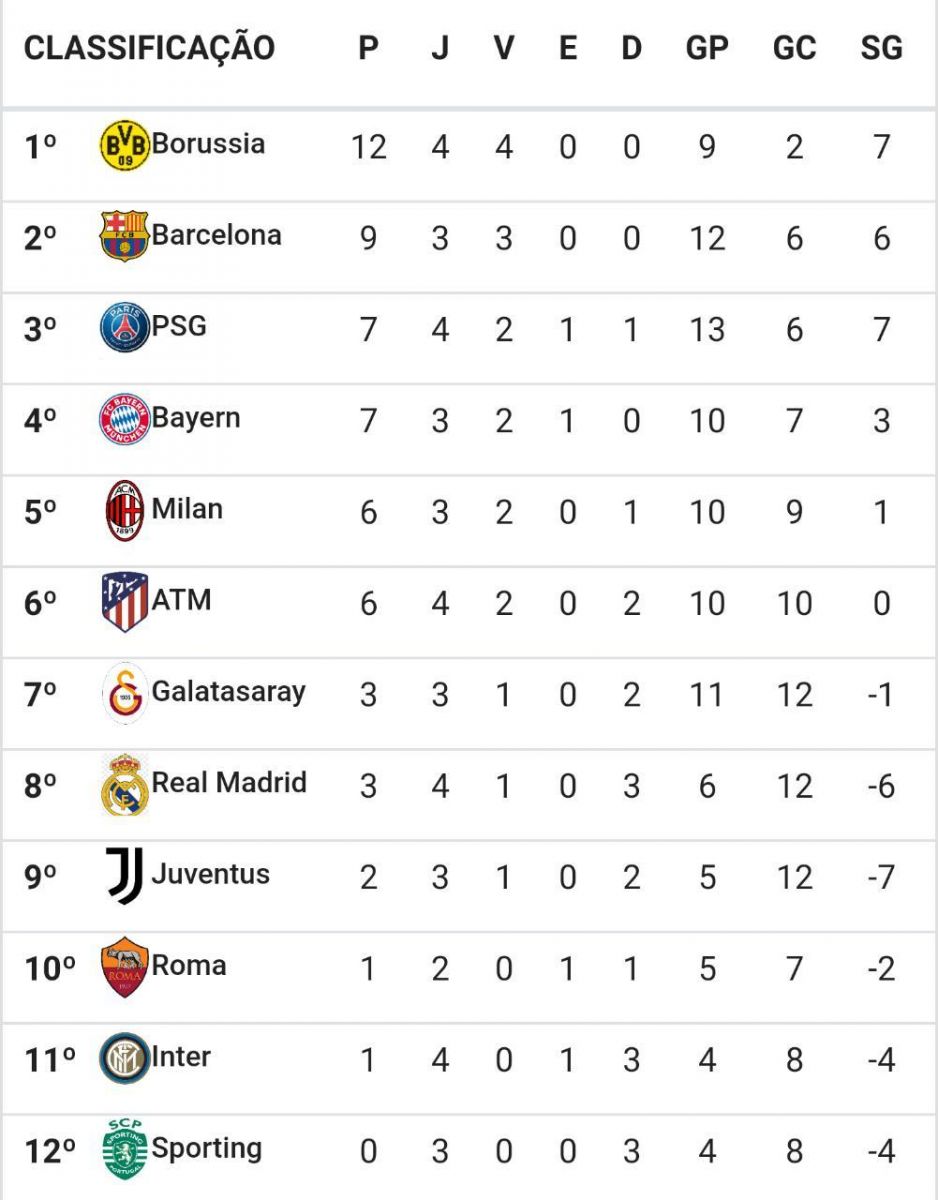Open the Borussia team name
This screenshot has width=938, height=1200.
pyautogui.click(x=208, y=143)
